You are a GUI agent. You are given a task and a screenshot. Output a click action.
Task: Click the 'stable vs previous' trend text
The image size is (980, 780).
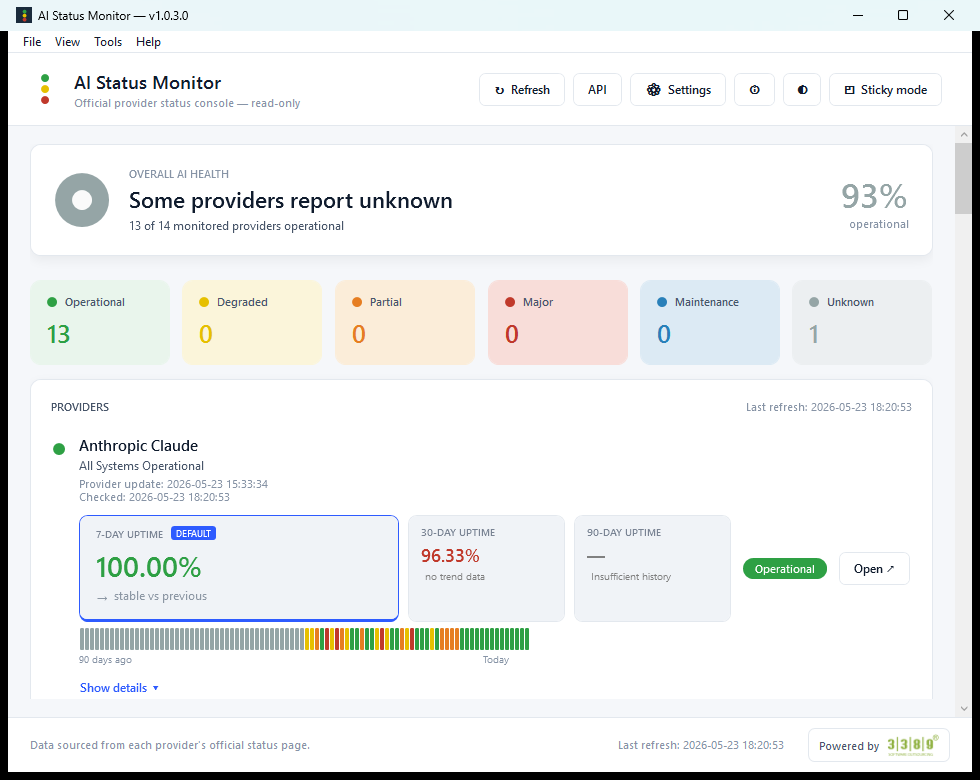pyautogui.click(x=160, y=596)
